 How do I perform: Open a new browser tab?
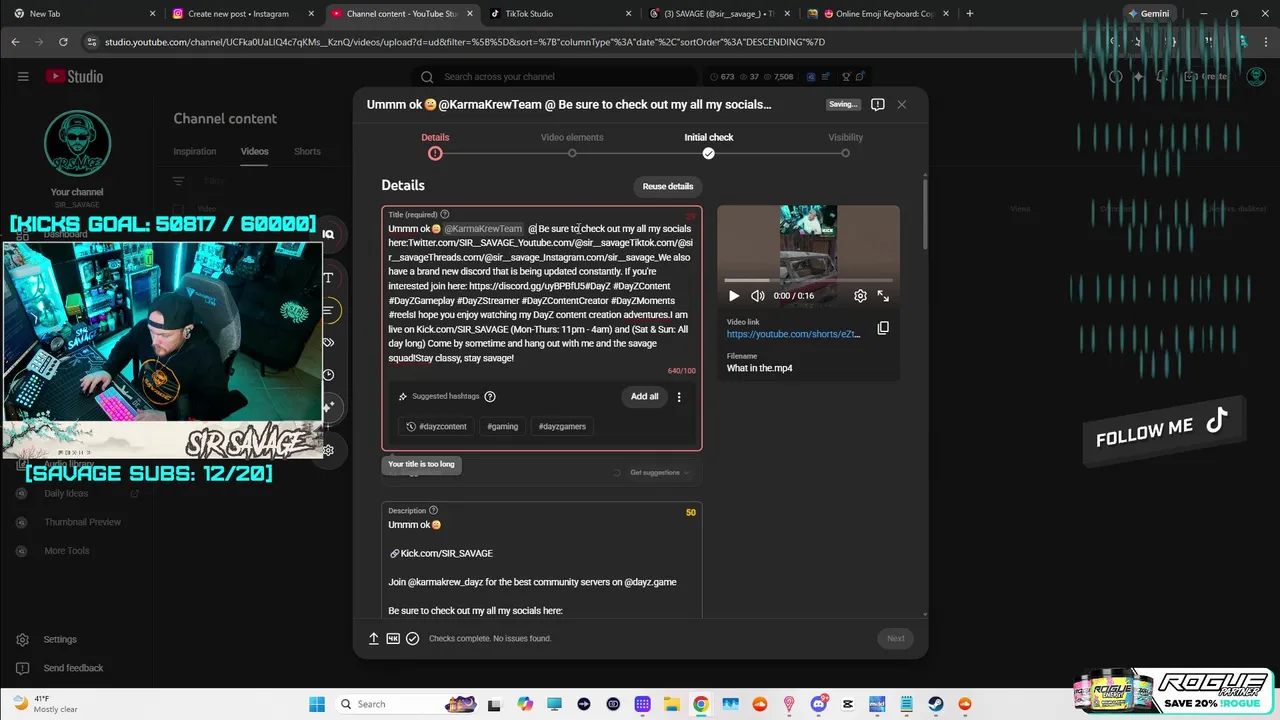point(970,14)
